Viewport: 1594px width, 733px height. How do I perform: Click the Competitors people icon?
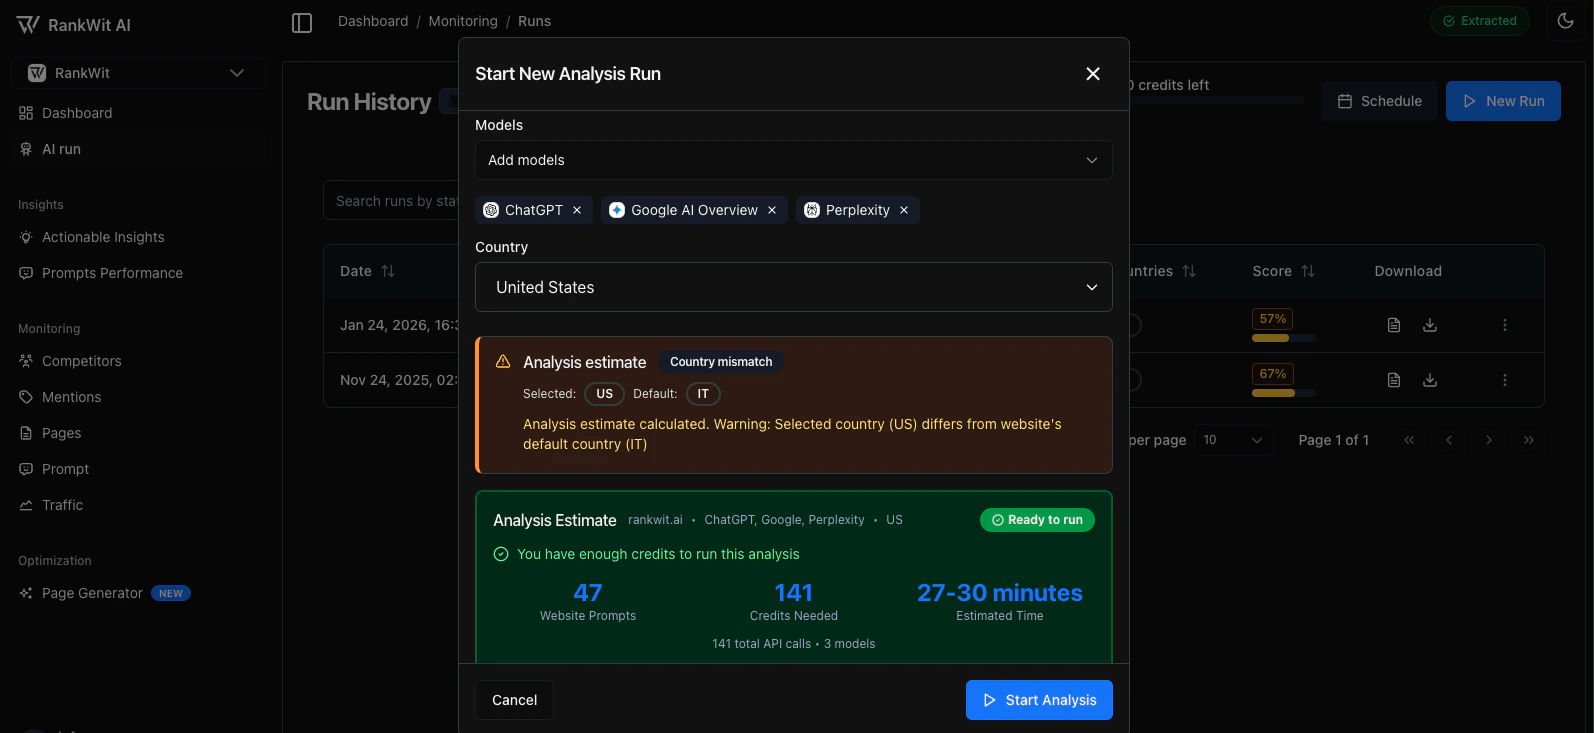tap(26, 361)
